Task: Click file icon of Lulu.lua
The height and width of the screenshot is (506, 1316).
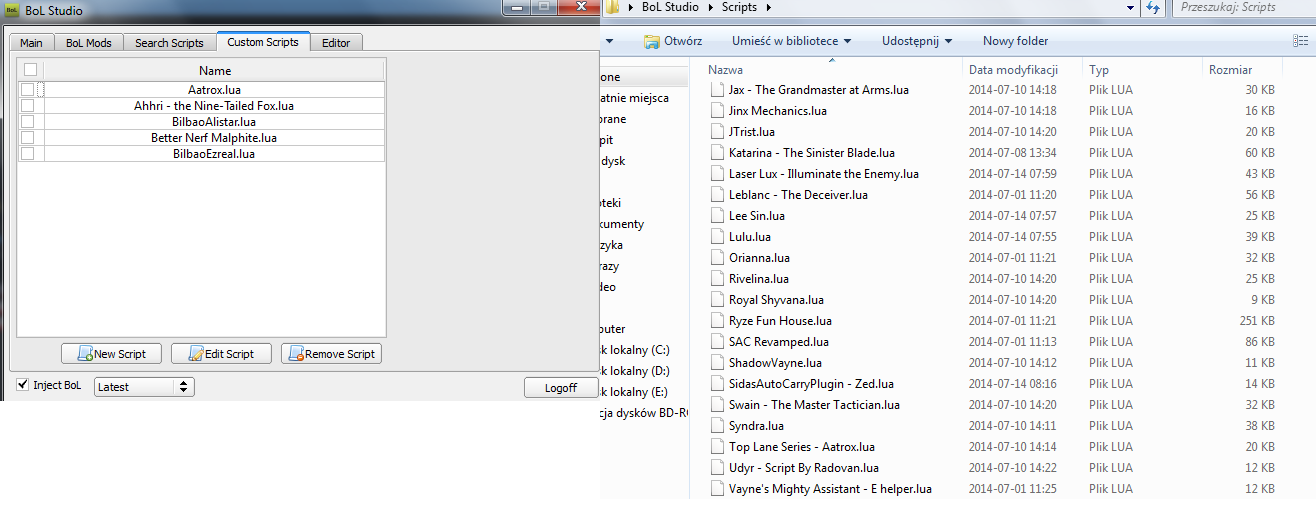Action: pyautogui.click(x=716, y=236)
